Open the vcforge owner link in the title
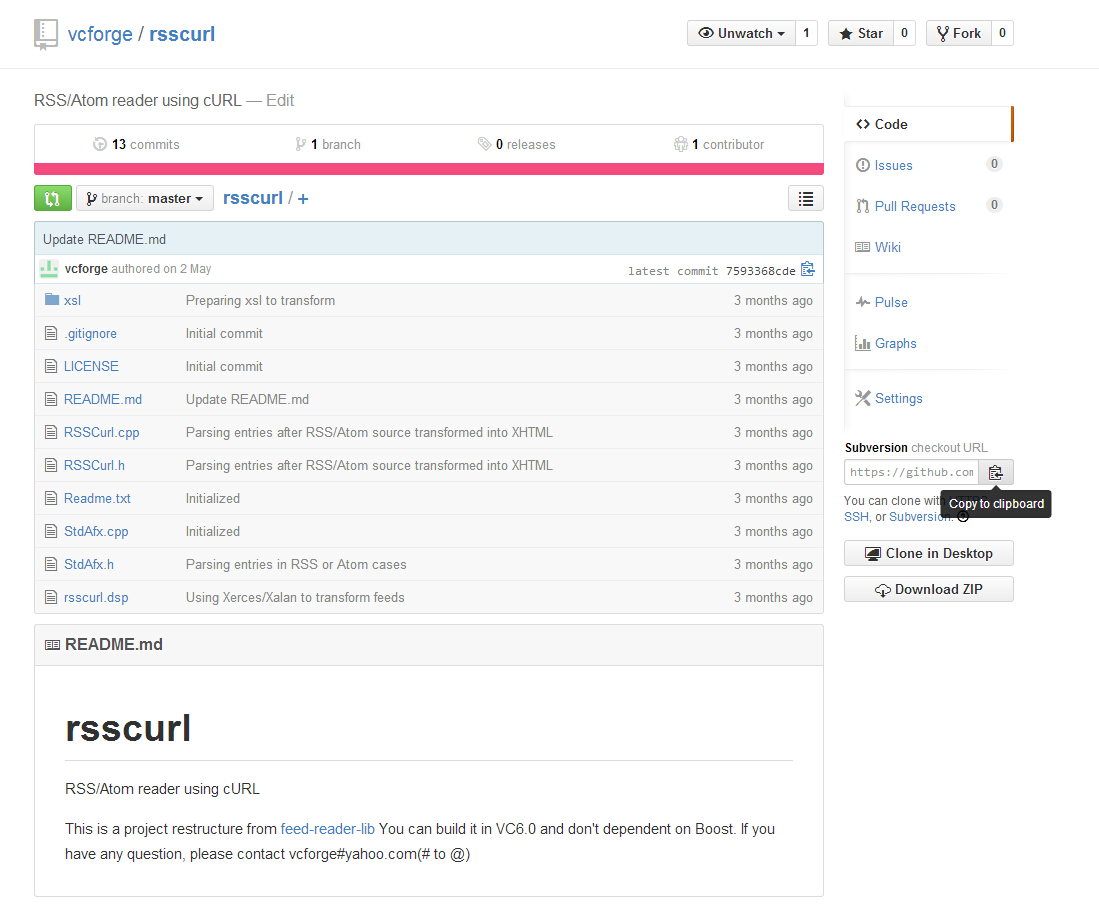The width and height of the screenshot is (1099, 913). point(100,34)
